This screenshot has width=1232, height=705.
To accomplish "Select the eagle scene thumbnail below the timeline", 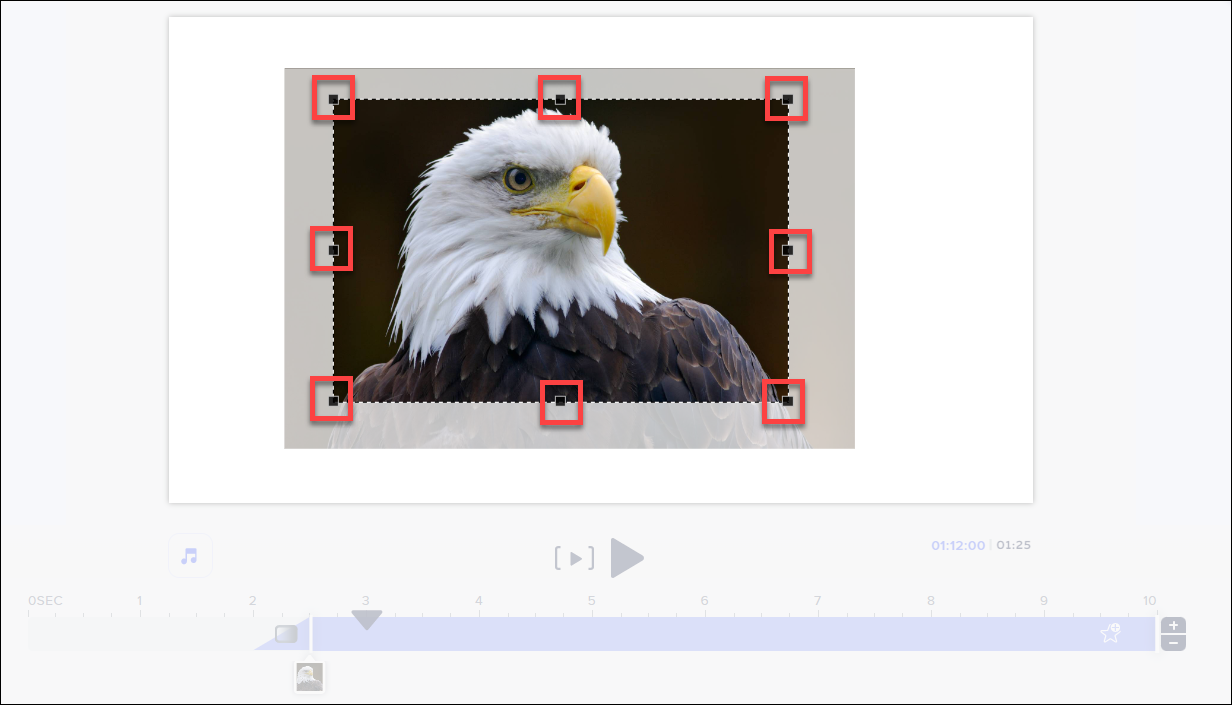I will pos(309,677).
